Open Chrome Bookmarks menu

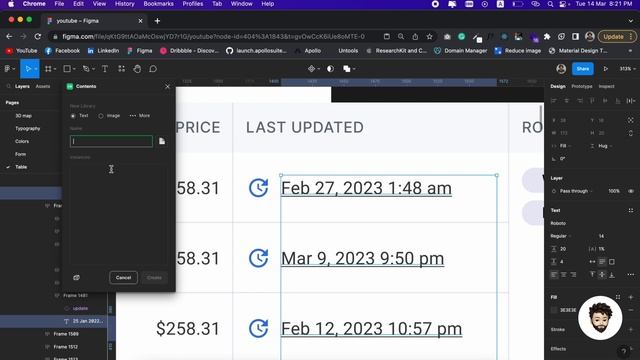(158, 4)
